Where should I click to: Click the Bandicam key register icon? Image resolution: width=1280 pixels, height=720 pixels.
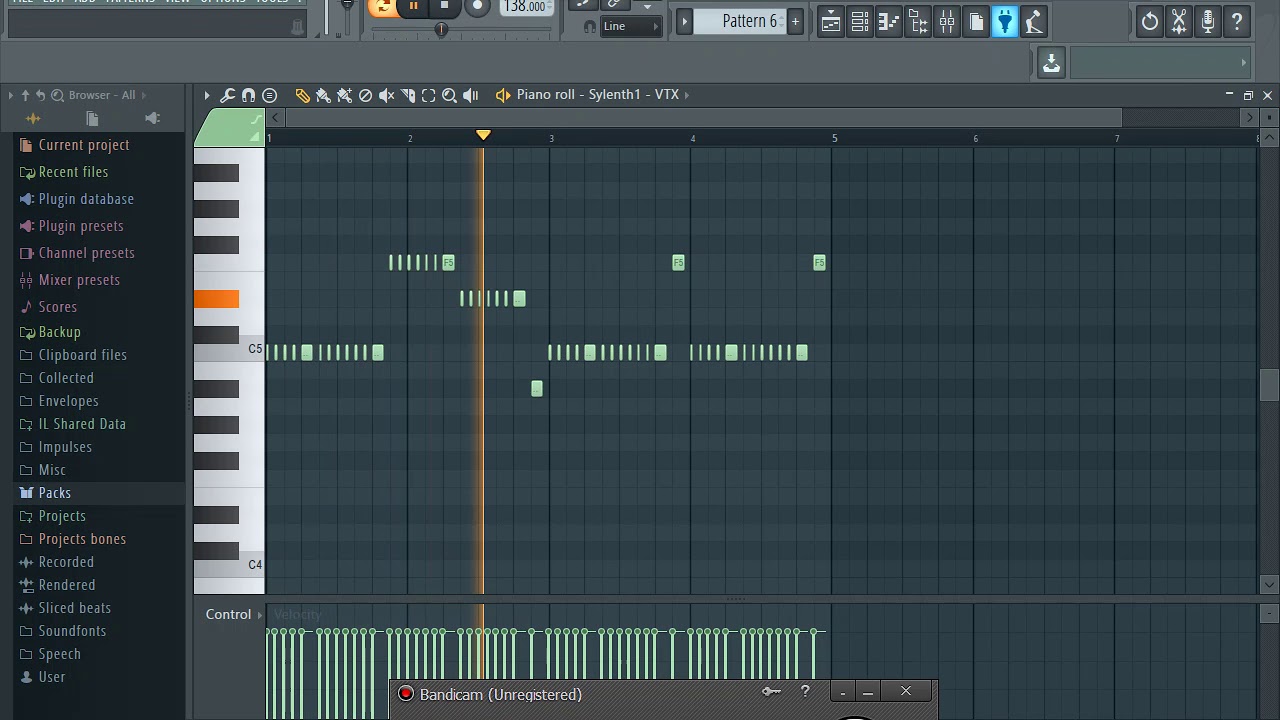click(771, 691)
